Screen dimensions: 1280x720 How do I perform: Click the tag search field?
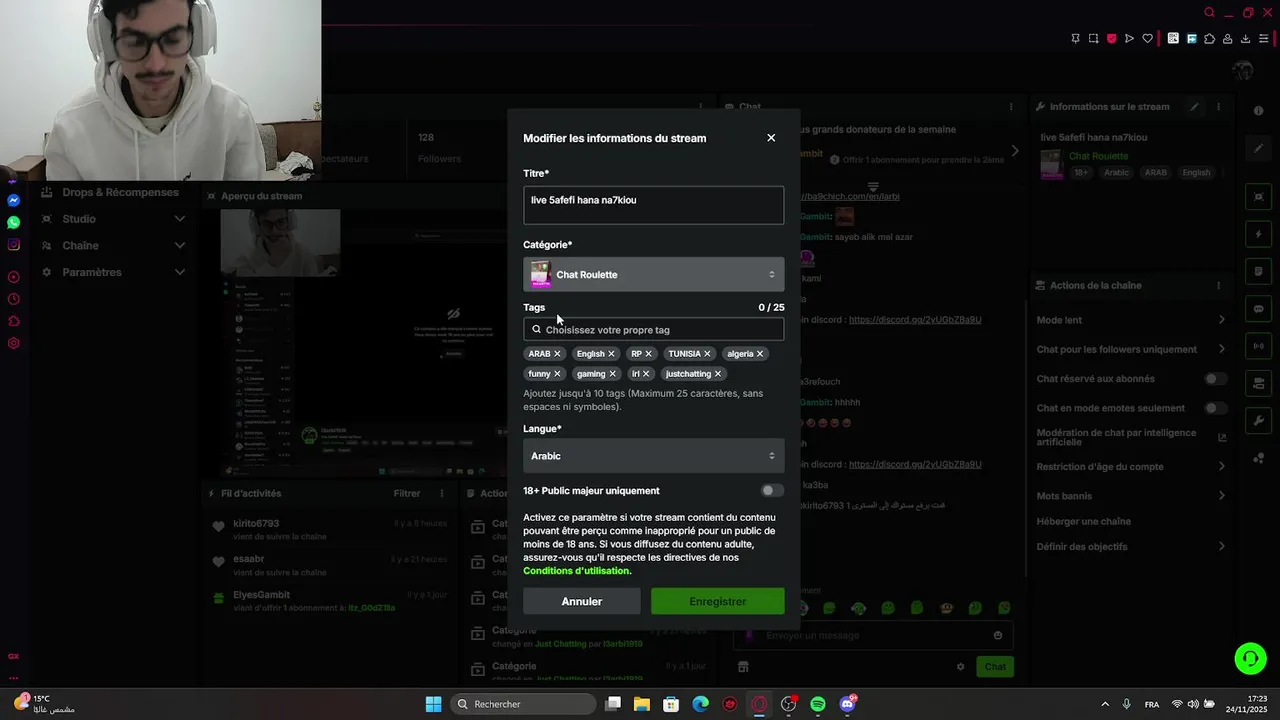pos(653,330)
